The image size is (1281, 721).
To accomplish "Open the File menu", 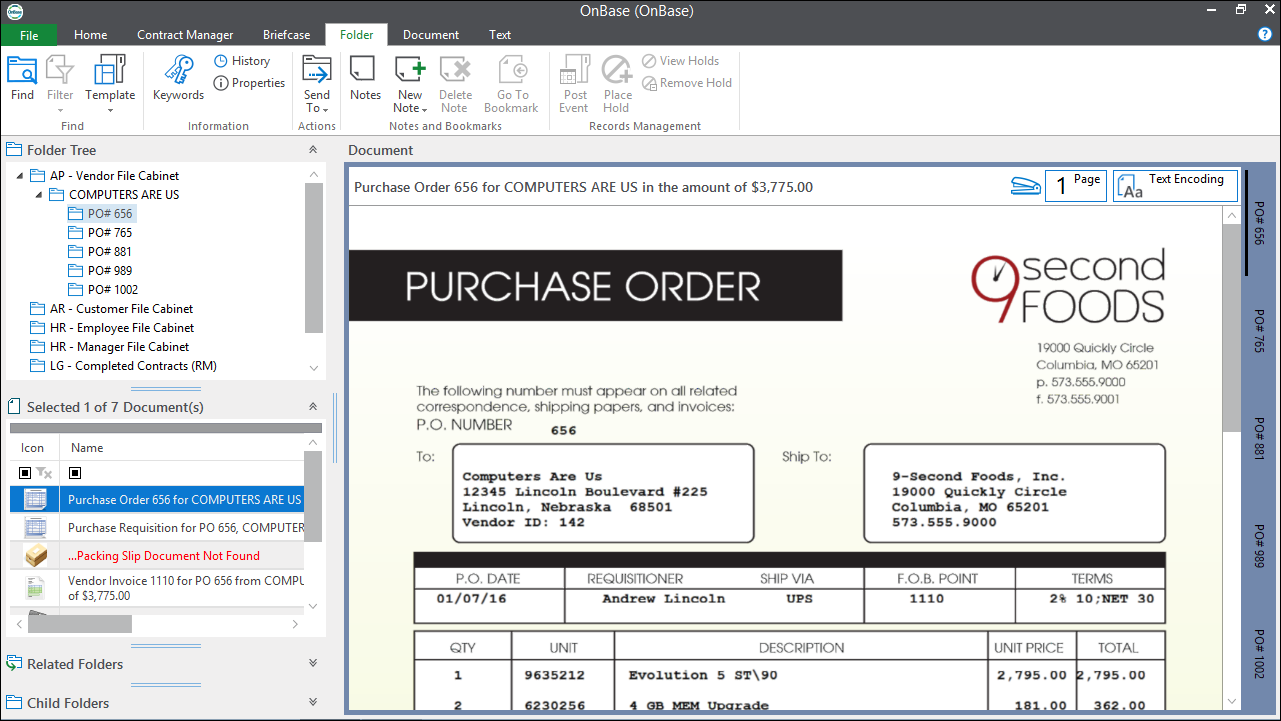I will click(29, 35).
